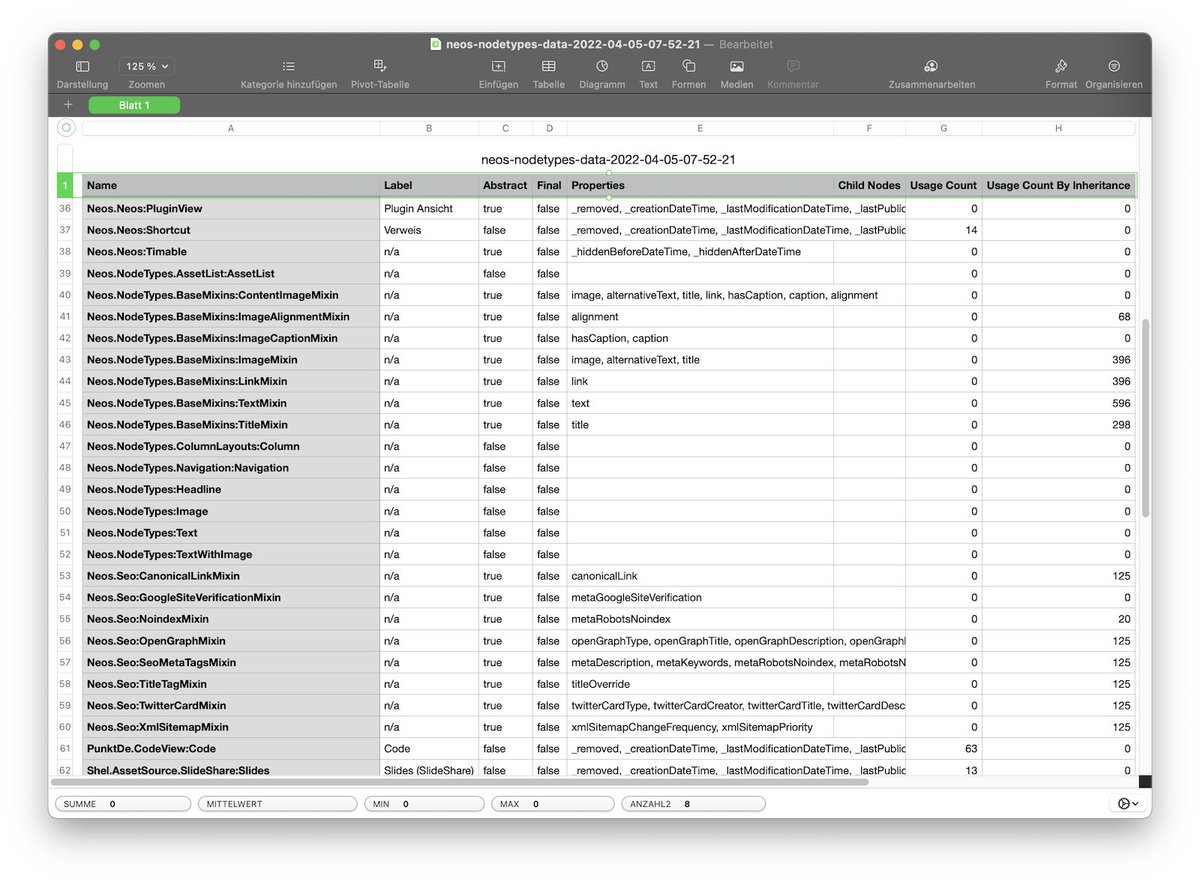The image size is (1200, 882).
Task: Select column H header
Action: point(1058,128)
